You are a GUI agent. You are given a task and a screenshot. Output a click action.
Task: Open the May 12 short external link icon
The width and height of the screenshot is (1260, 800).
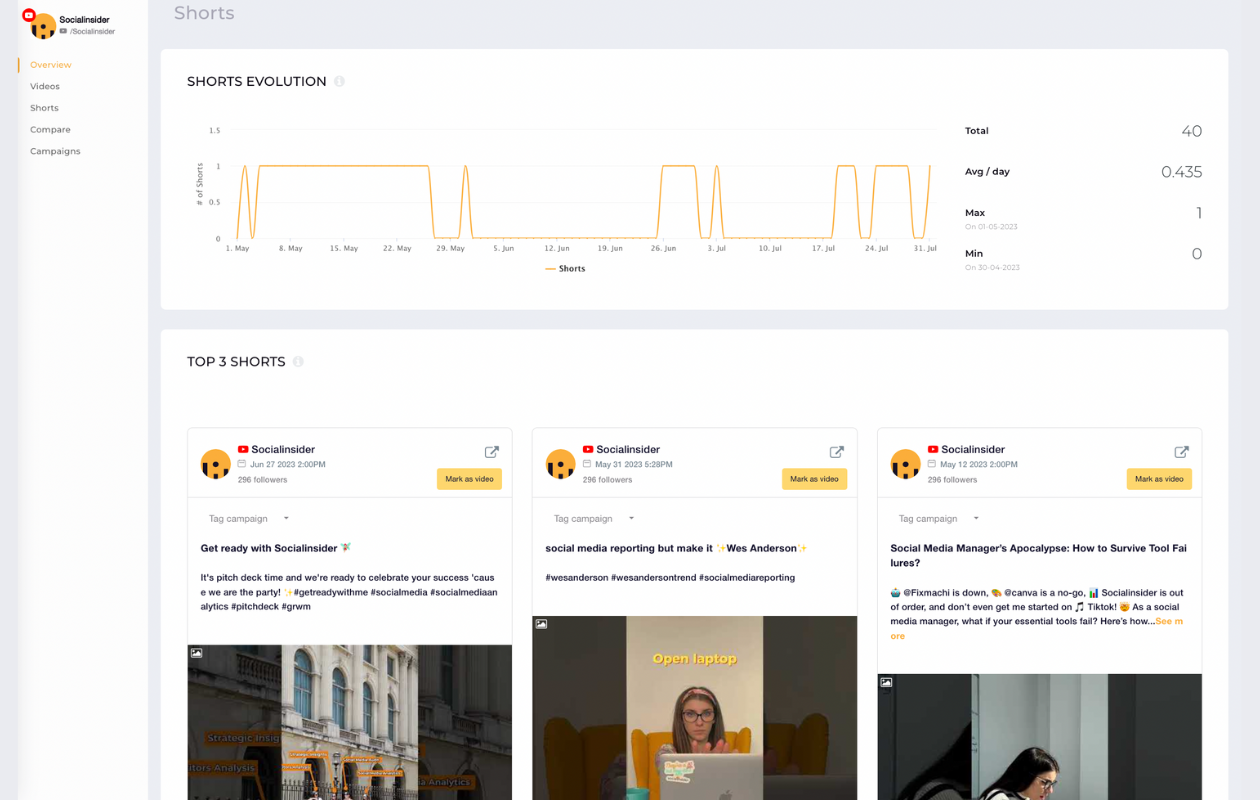[x=1181, y=452]
